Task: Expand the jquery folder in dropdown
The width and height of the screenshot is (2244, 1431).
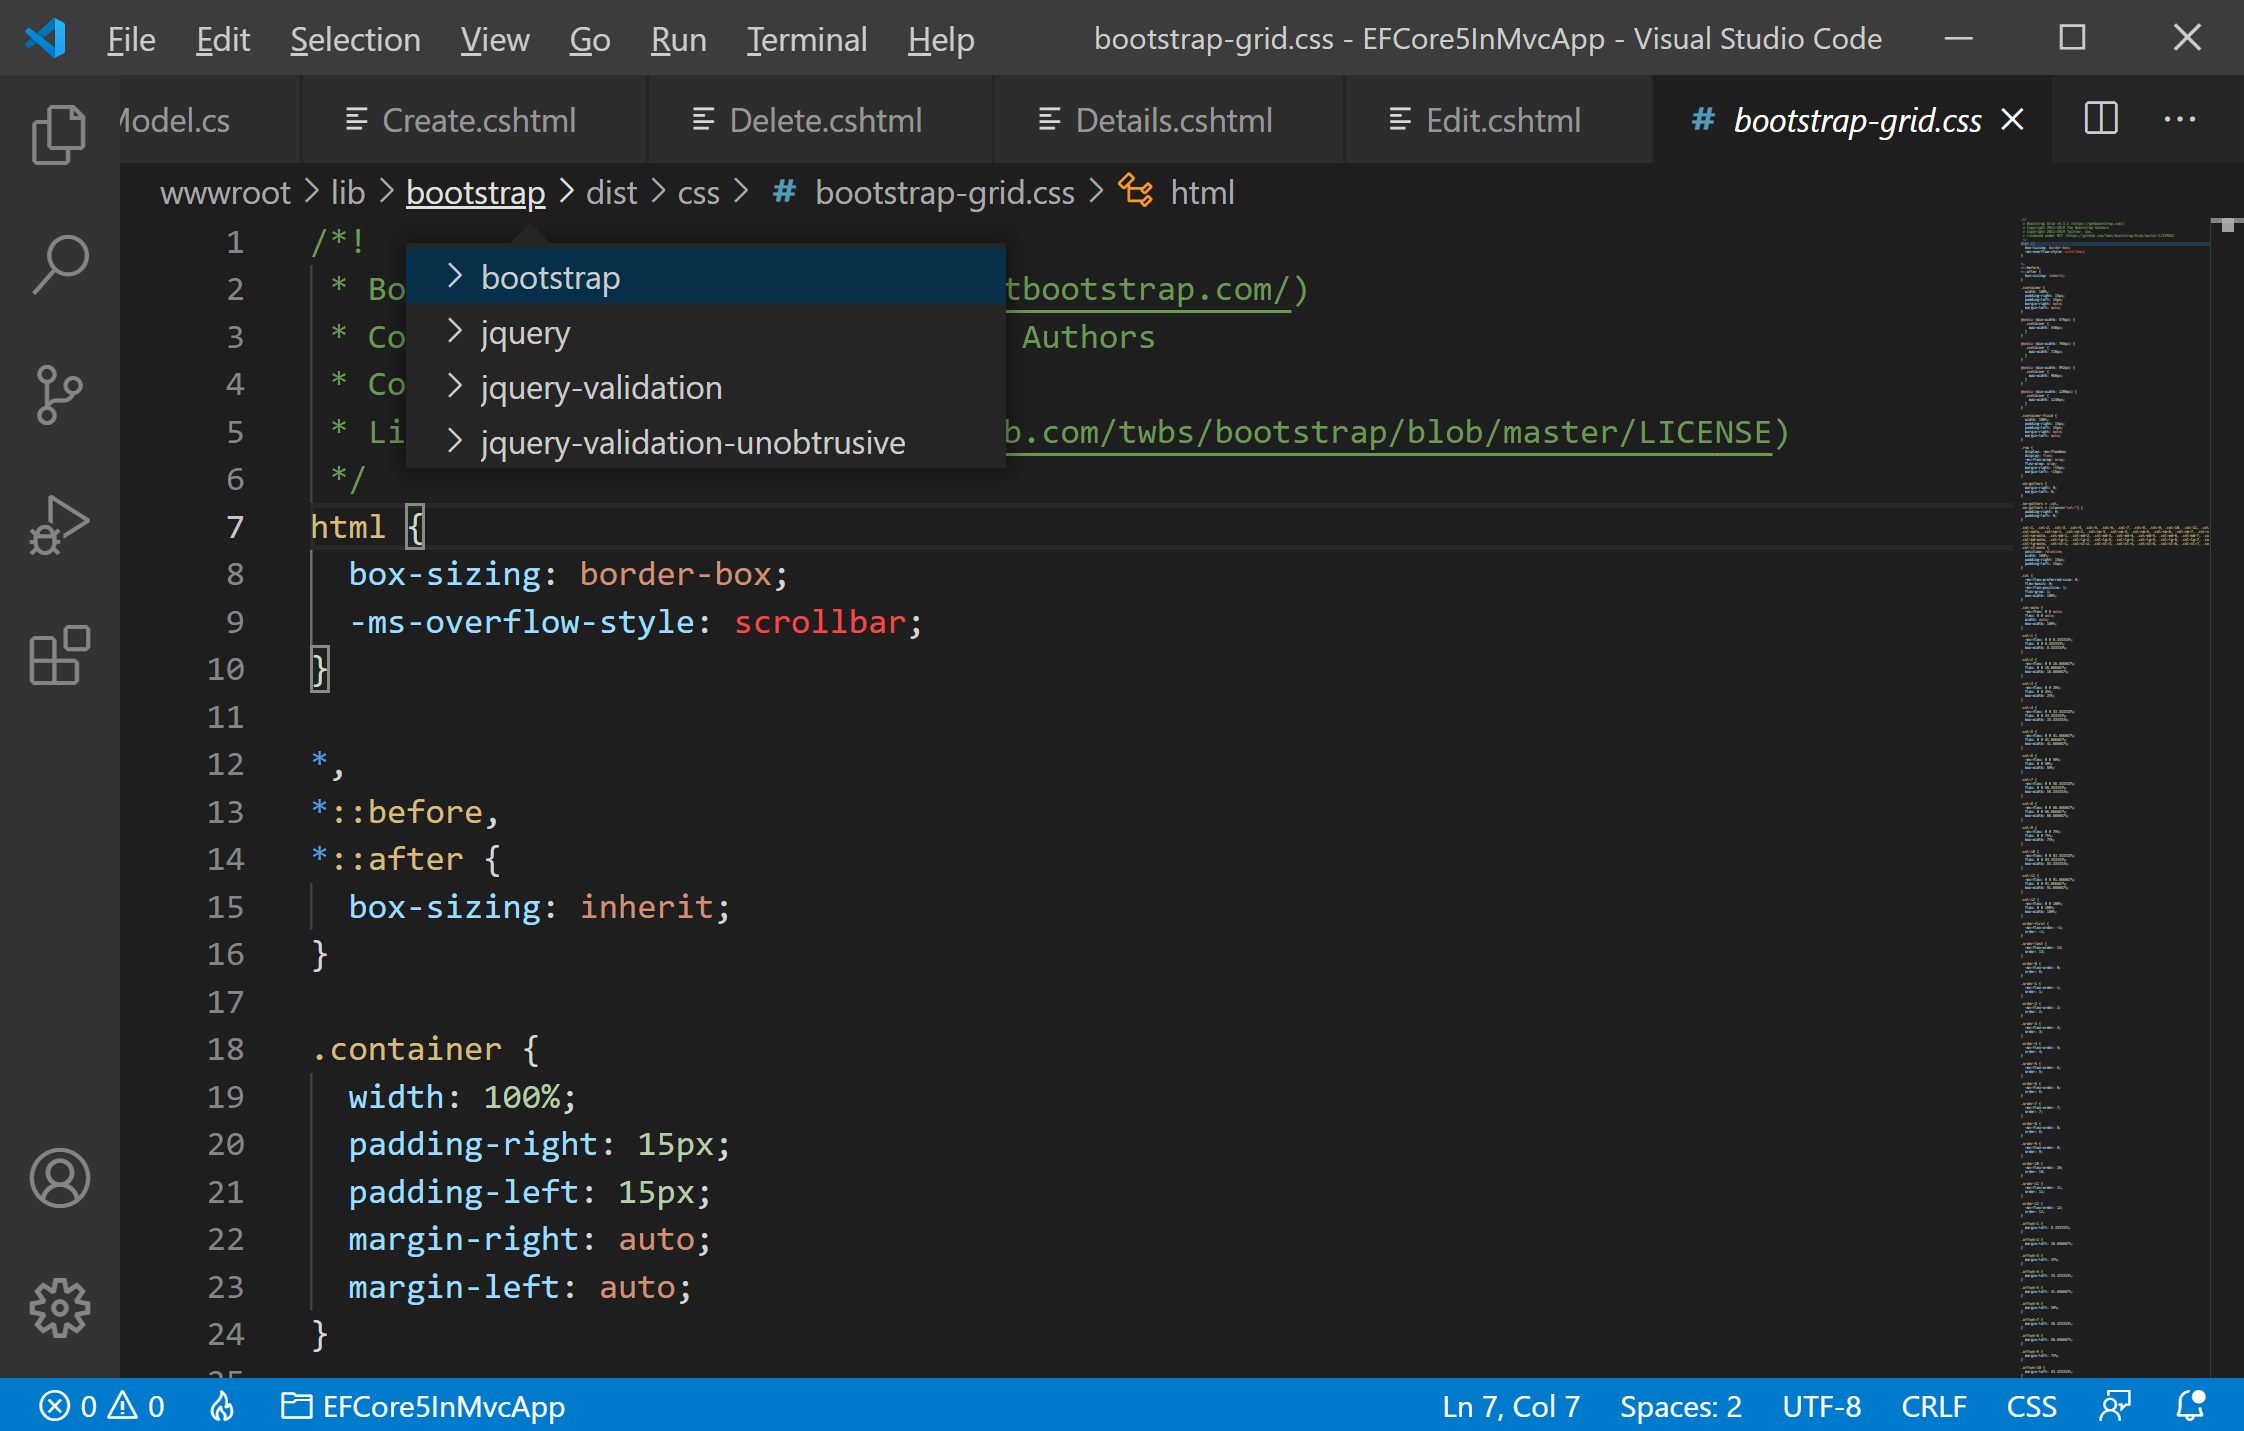Action: (x=525, y=332)
